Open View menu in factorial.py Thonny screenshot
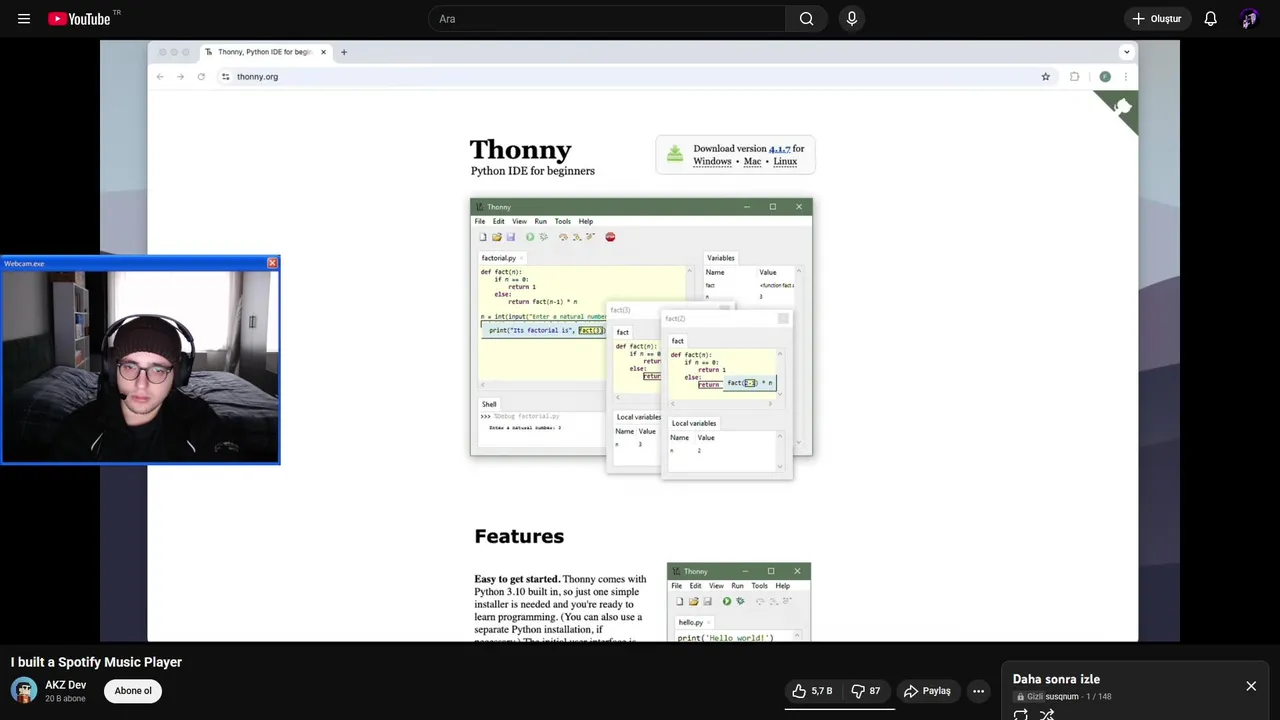This screenshot has width=1280, height=720. click(519, 221)
